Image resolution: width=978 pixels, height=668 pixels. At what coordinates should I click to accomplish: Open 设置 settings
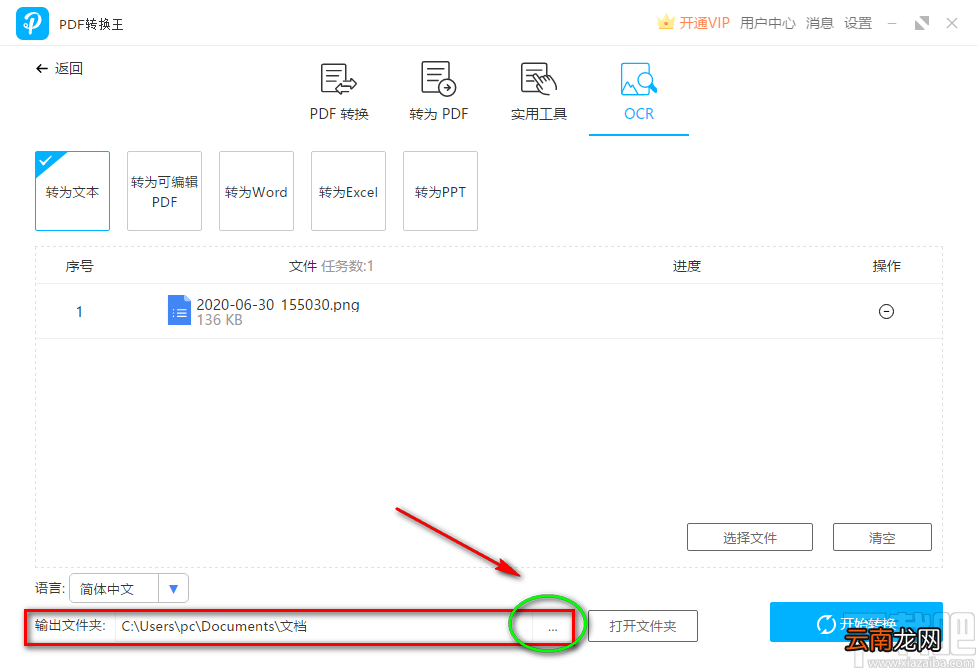pyautogui.click(x=858, y=23)
